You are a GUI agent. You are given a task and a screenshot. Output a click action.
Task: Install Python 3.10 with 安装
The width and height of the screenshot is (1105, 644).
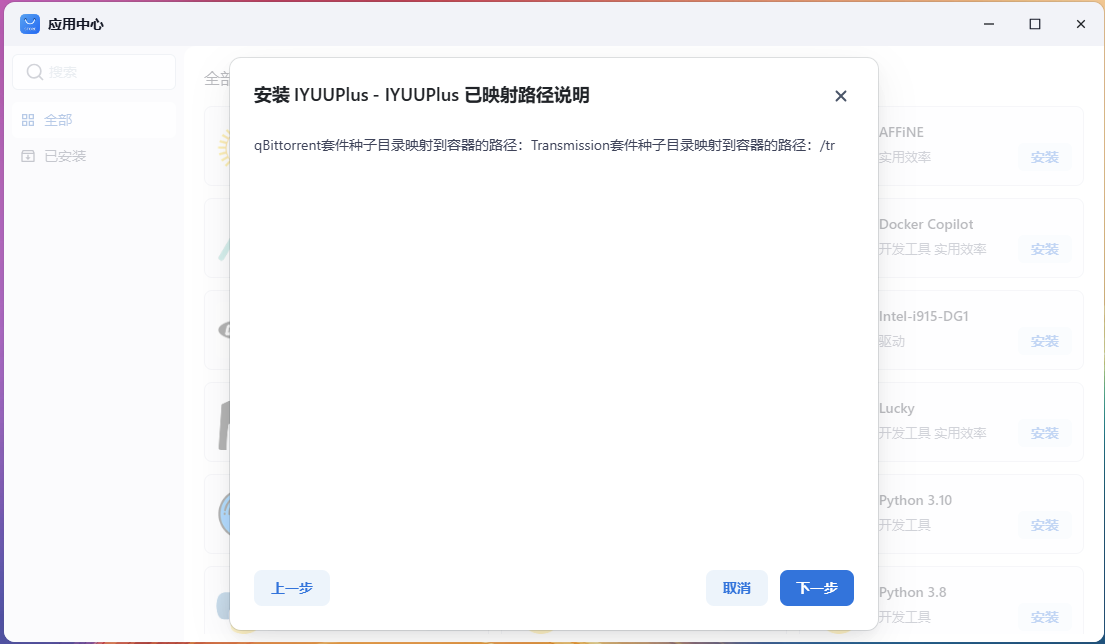[x=1044, y=525]
